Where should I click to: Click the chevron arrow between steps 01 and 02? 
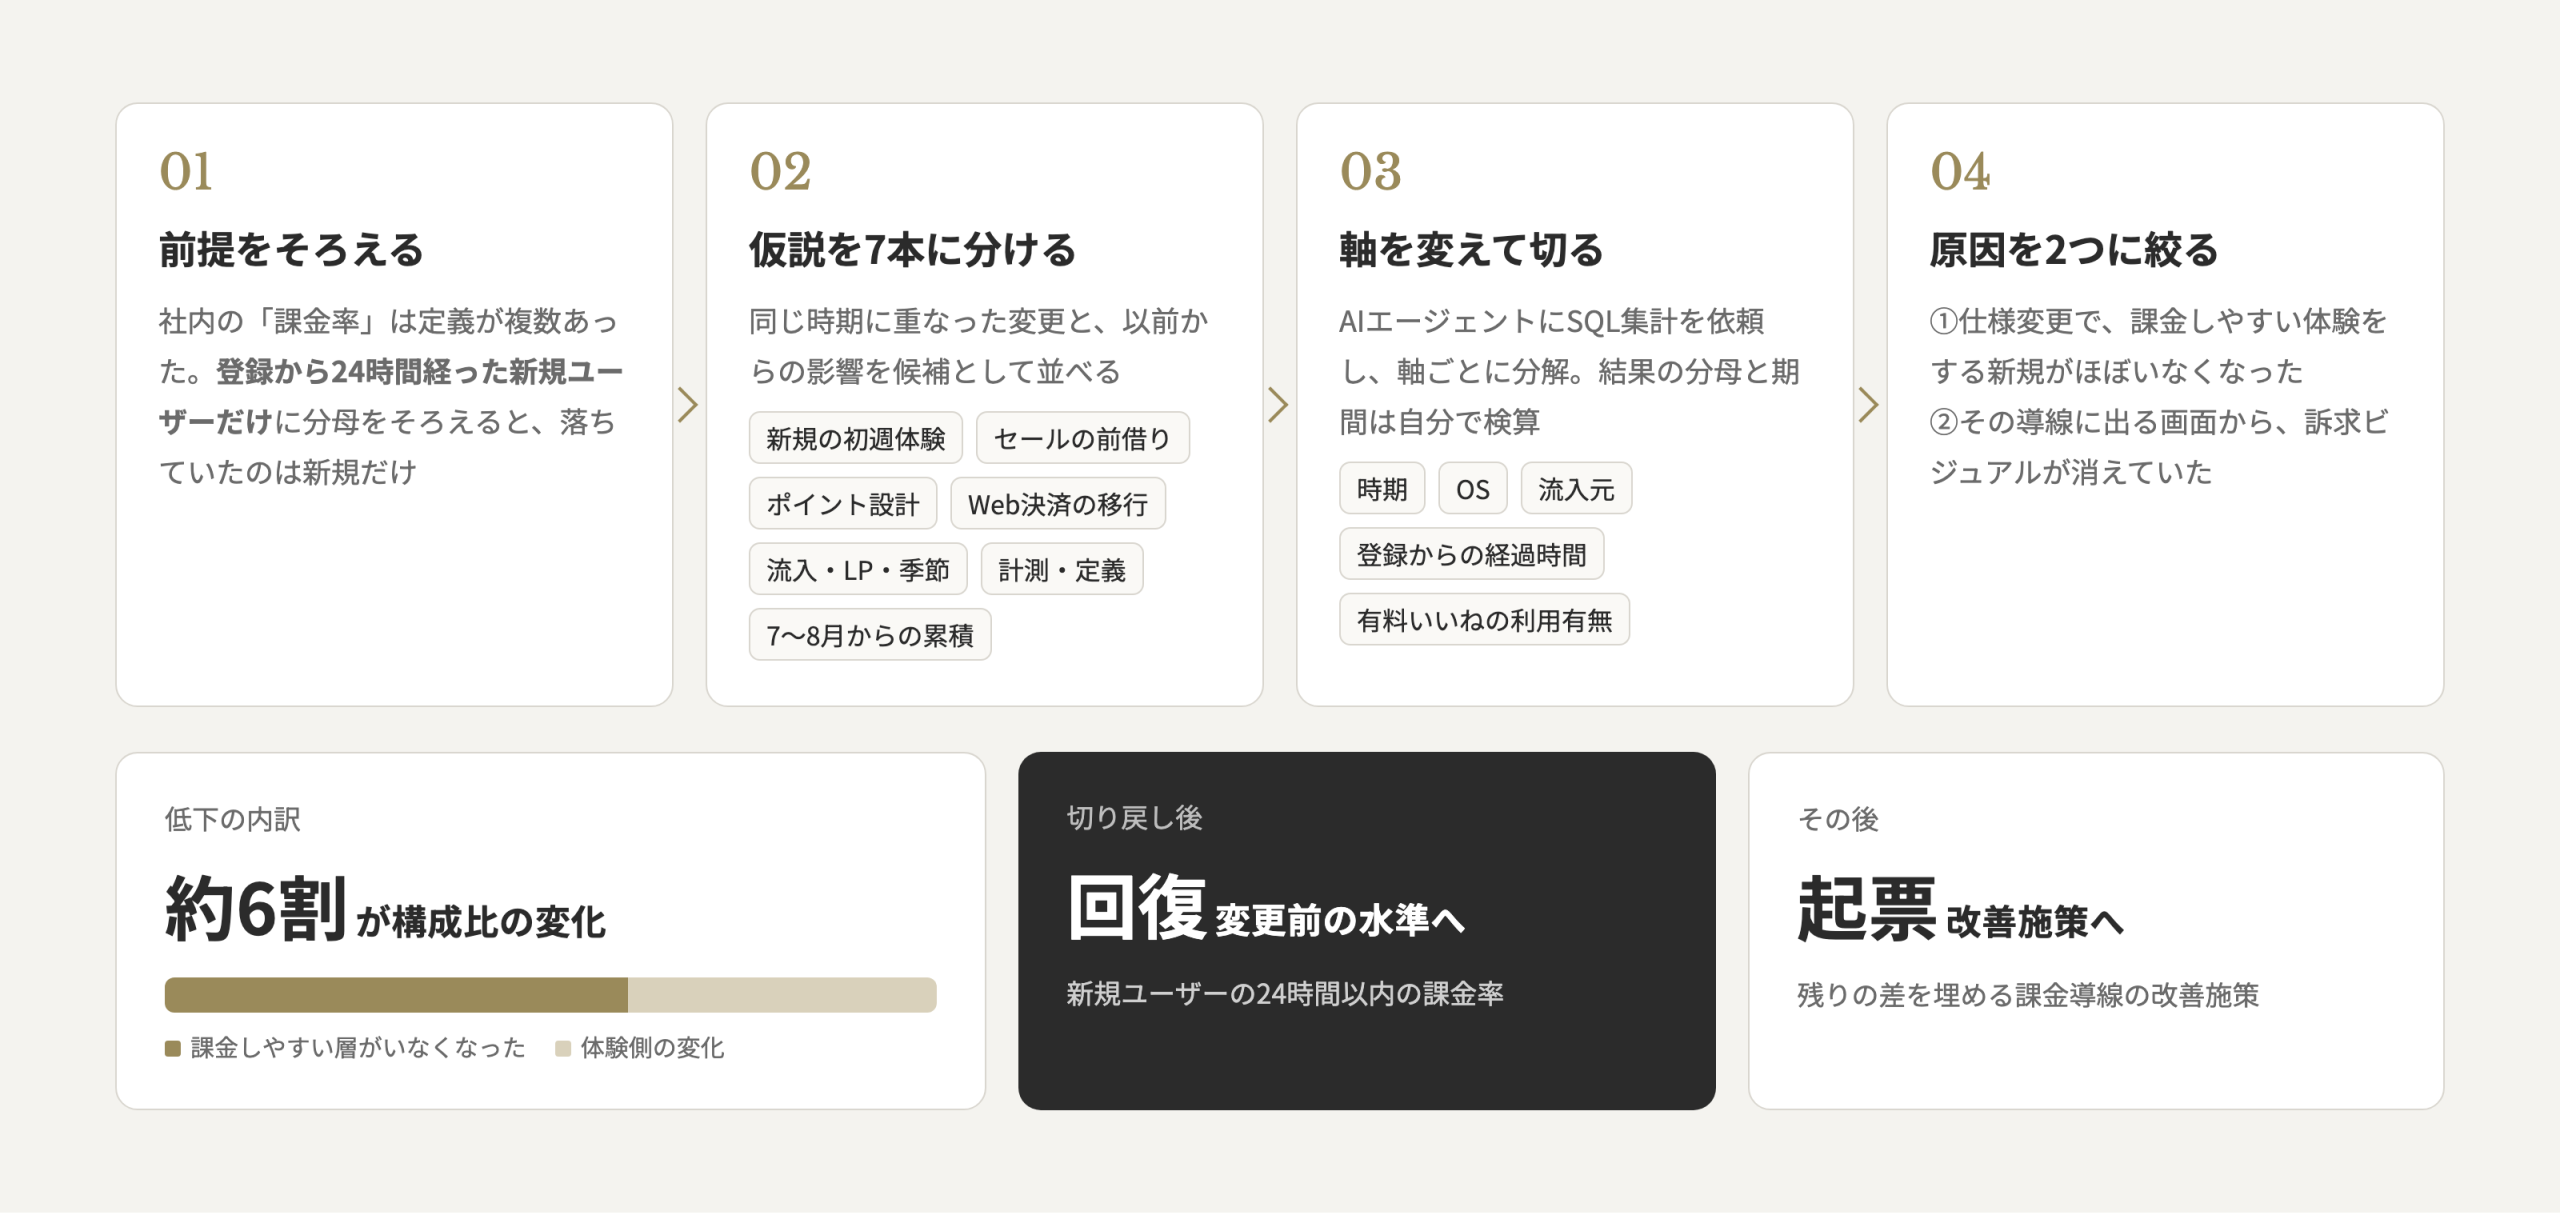click(x=688, y=405)
